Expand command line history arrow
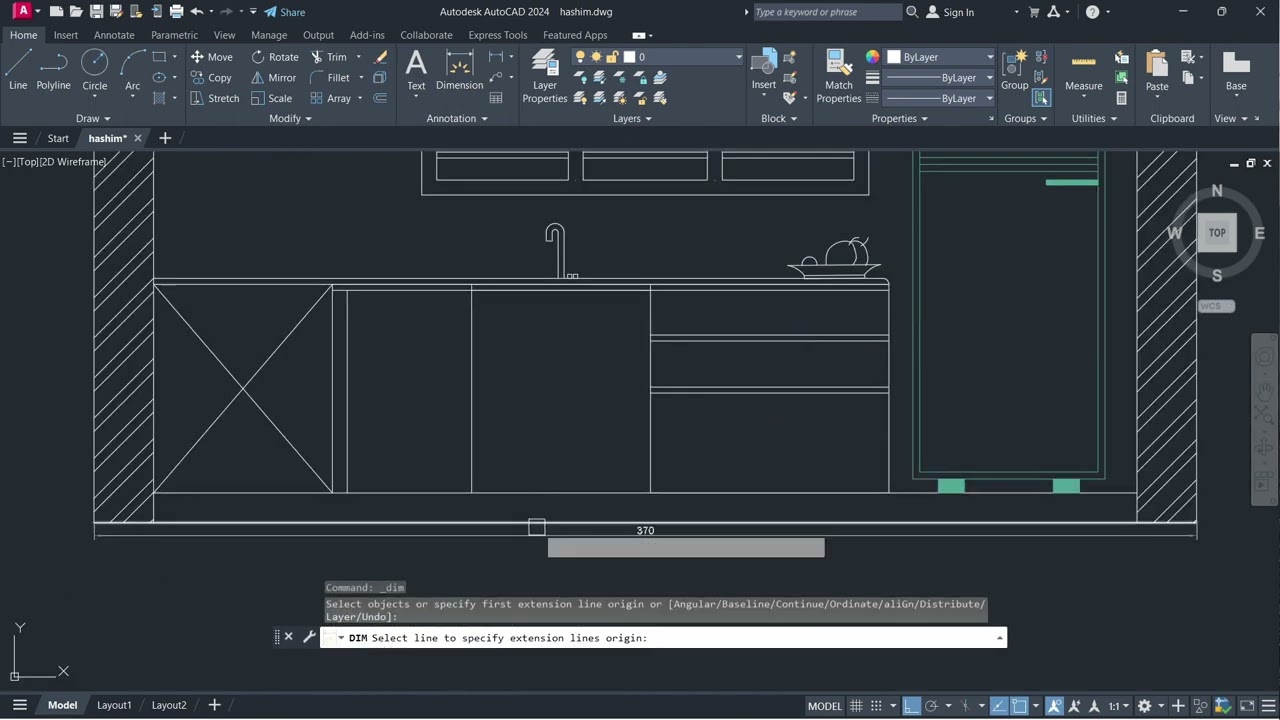 click(999, 638)
